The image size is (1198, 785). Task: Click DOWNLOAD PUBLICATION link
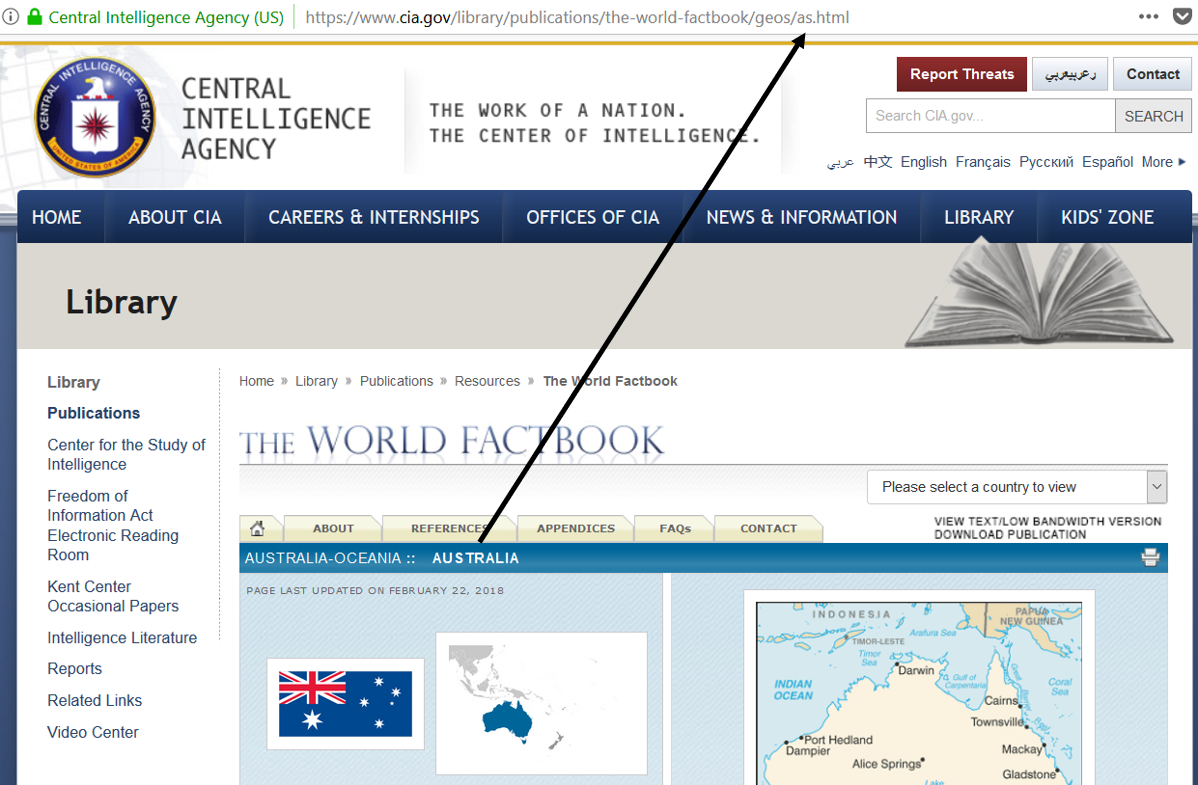coord(1009,534)
